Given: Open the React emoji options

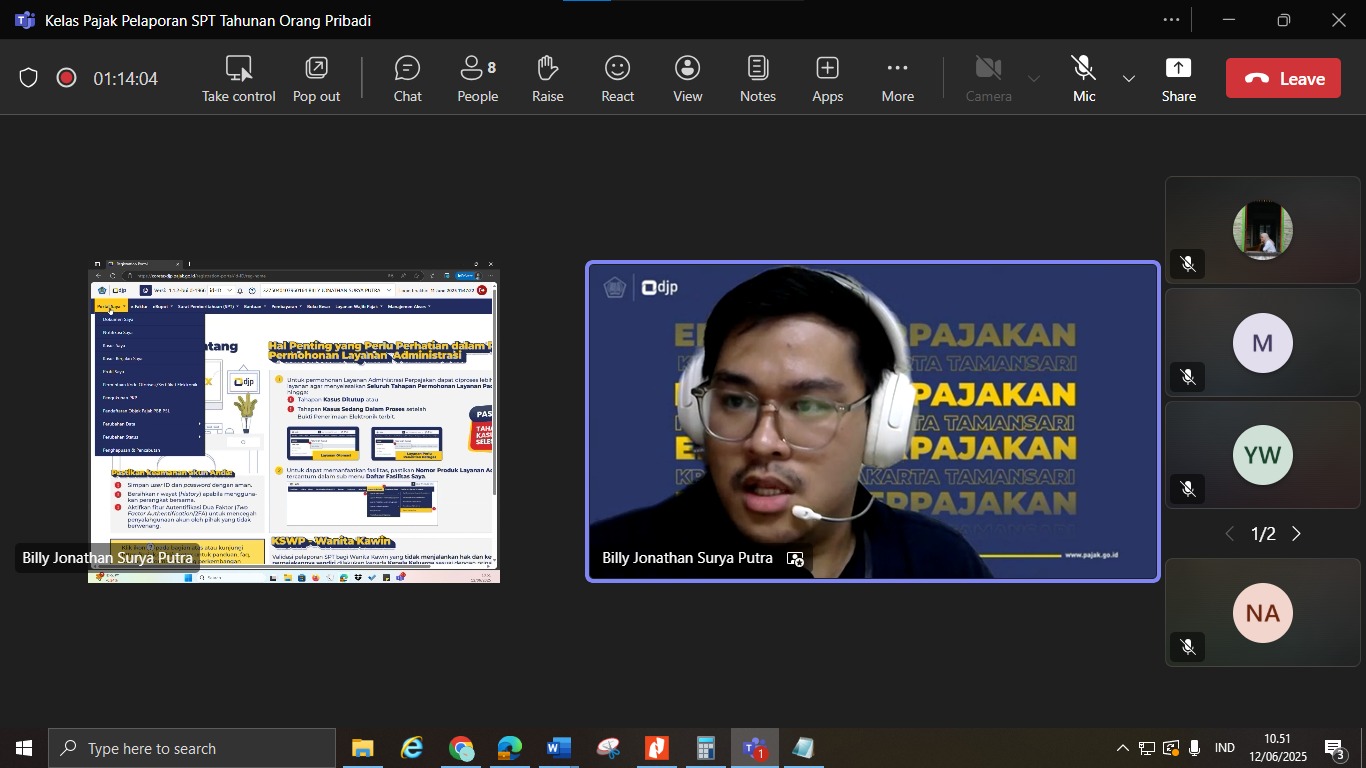Looking at the screenshot, I should (x=617, y=78).
